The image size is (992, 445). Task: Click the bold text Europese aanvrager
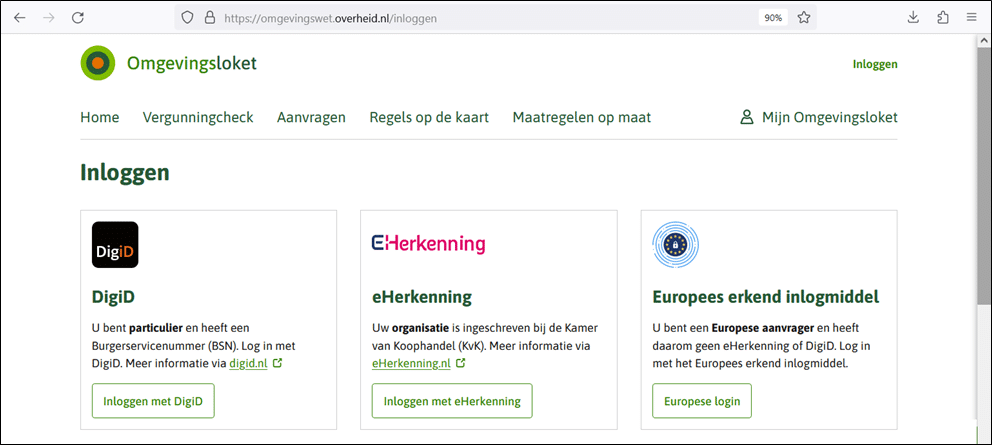coord(761,329)
